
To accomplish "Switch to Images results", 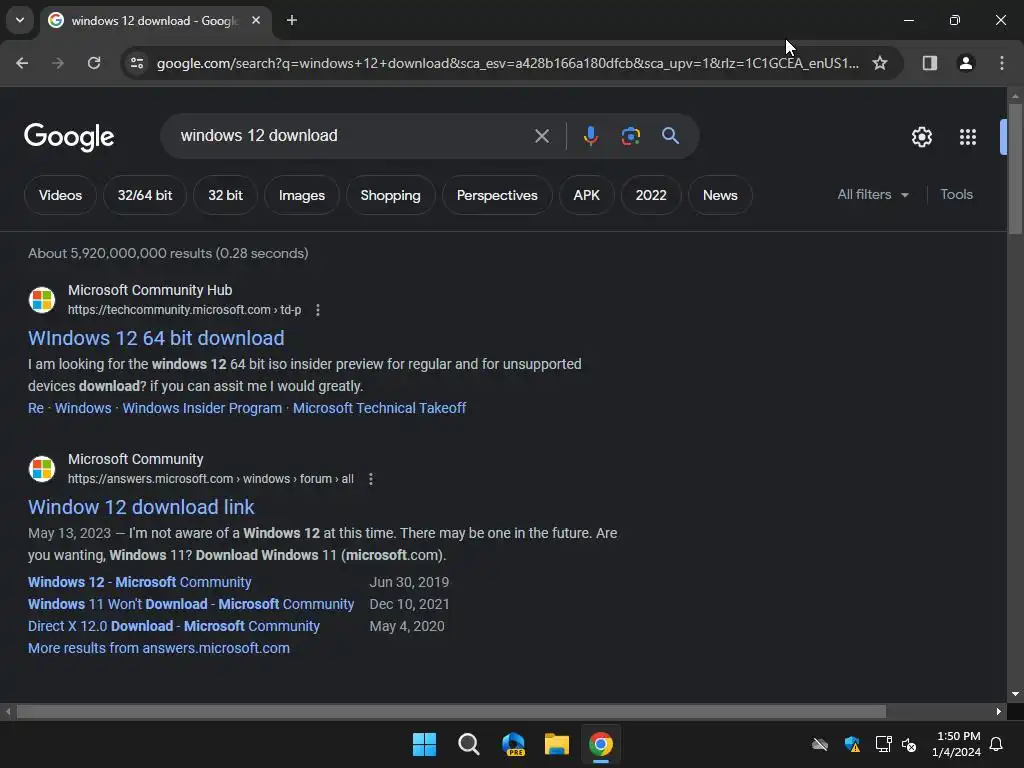I will pos(302,195).
